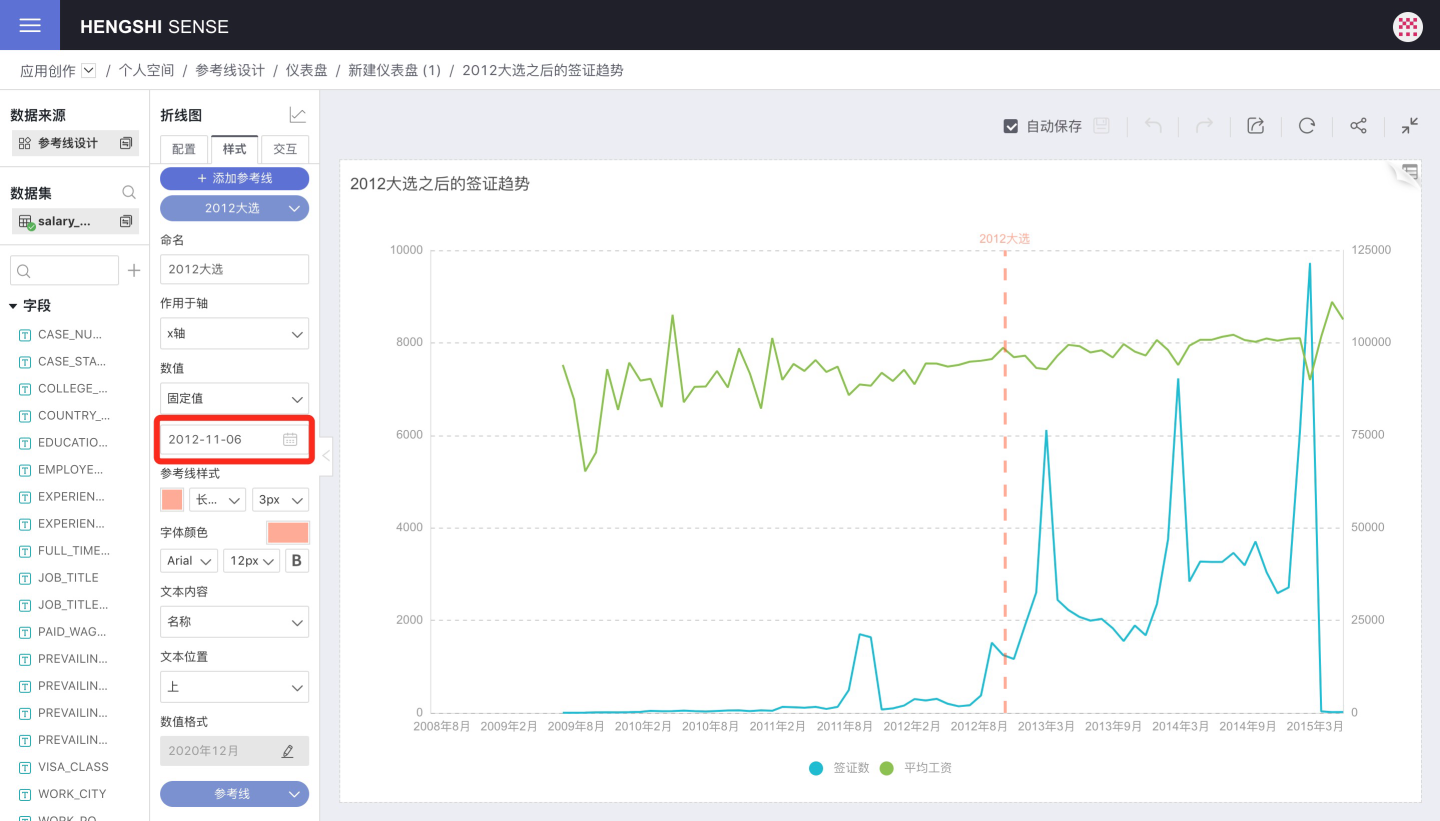The width and height of the screenshot is (1440, 821).
Task: Open the 作用于轴 axis dropdown
Action: coord(234,333)
